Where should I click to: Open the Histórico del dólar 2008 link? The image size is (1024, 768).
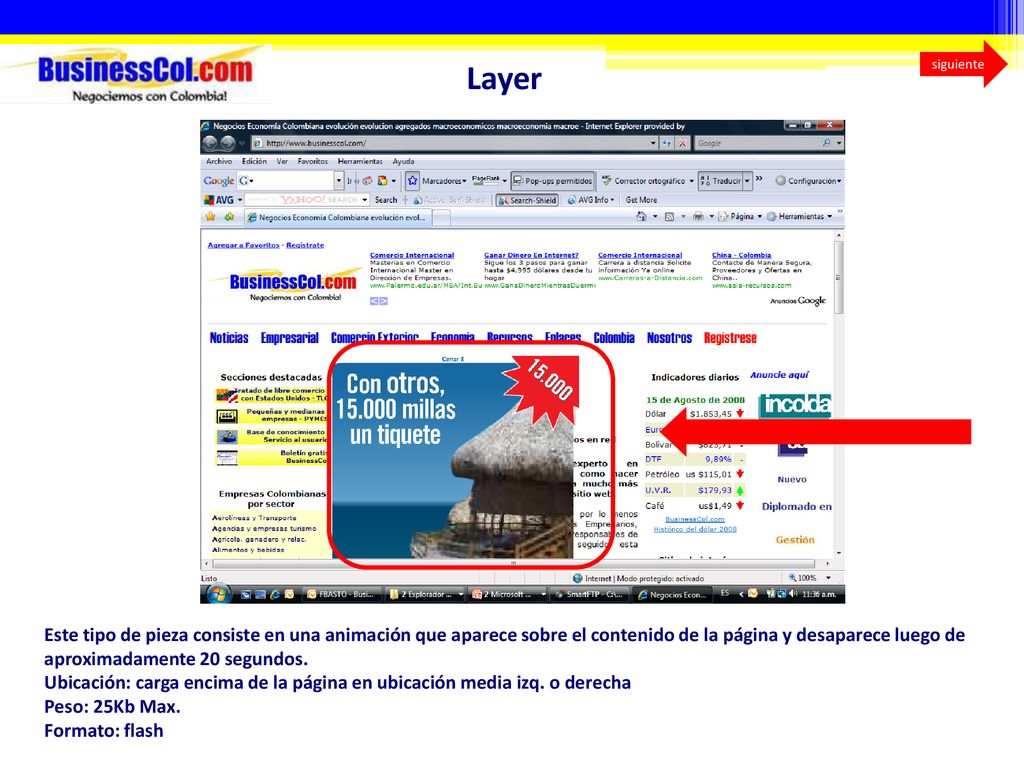(x=695, y=530)
